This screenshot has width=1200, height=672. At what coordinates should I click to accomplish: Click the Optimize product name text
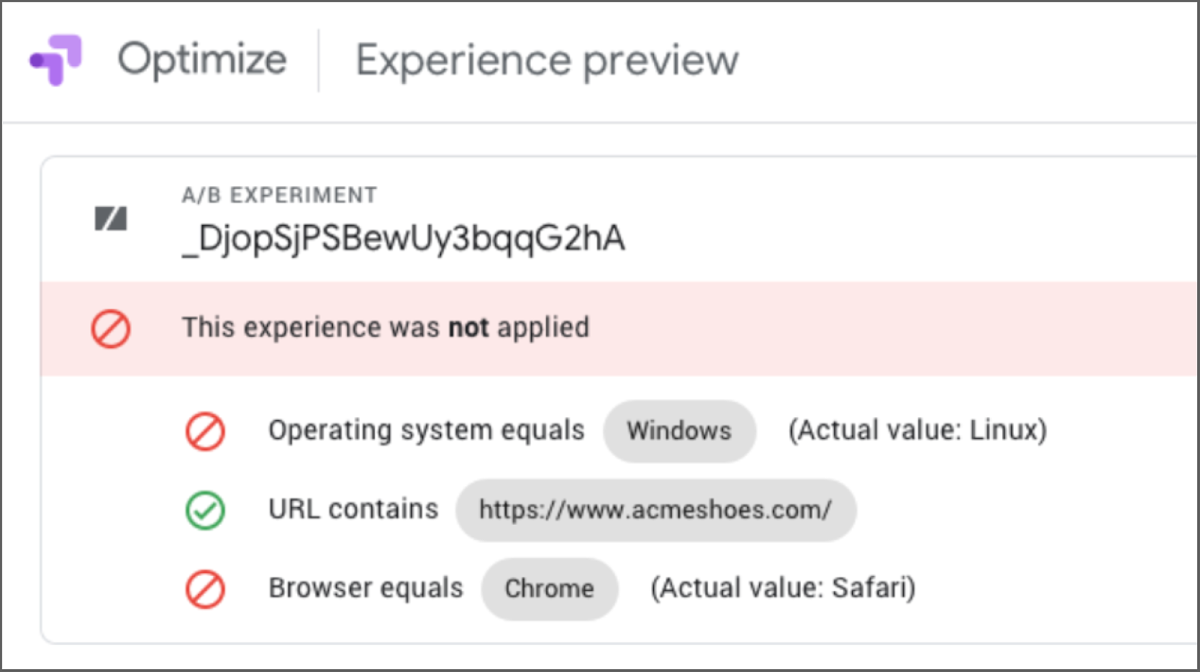(x=201, y=59)
